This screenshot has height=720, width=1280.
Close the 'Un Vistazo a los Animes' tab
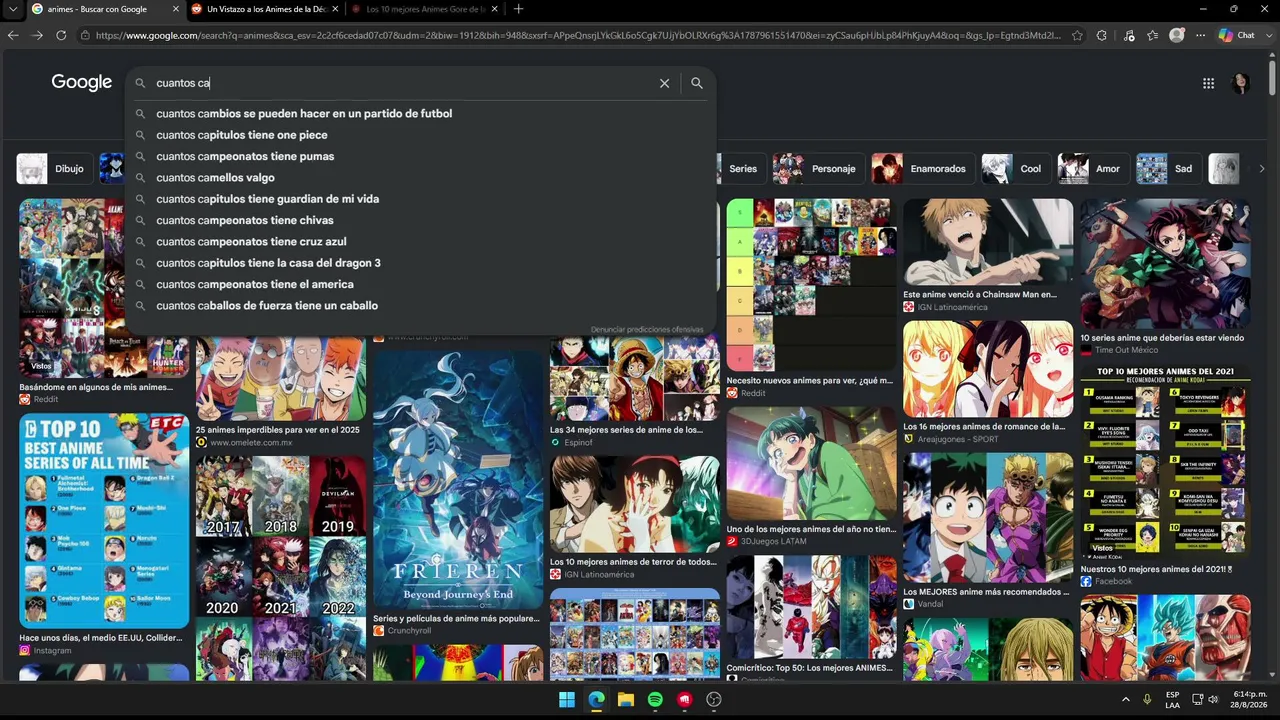click(335, 9)
